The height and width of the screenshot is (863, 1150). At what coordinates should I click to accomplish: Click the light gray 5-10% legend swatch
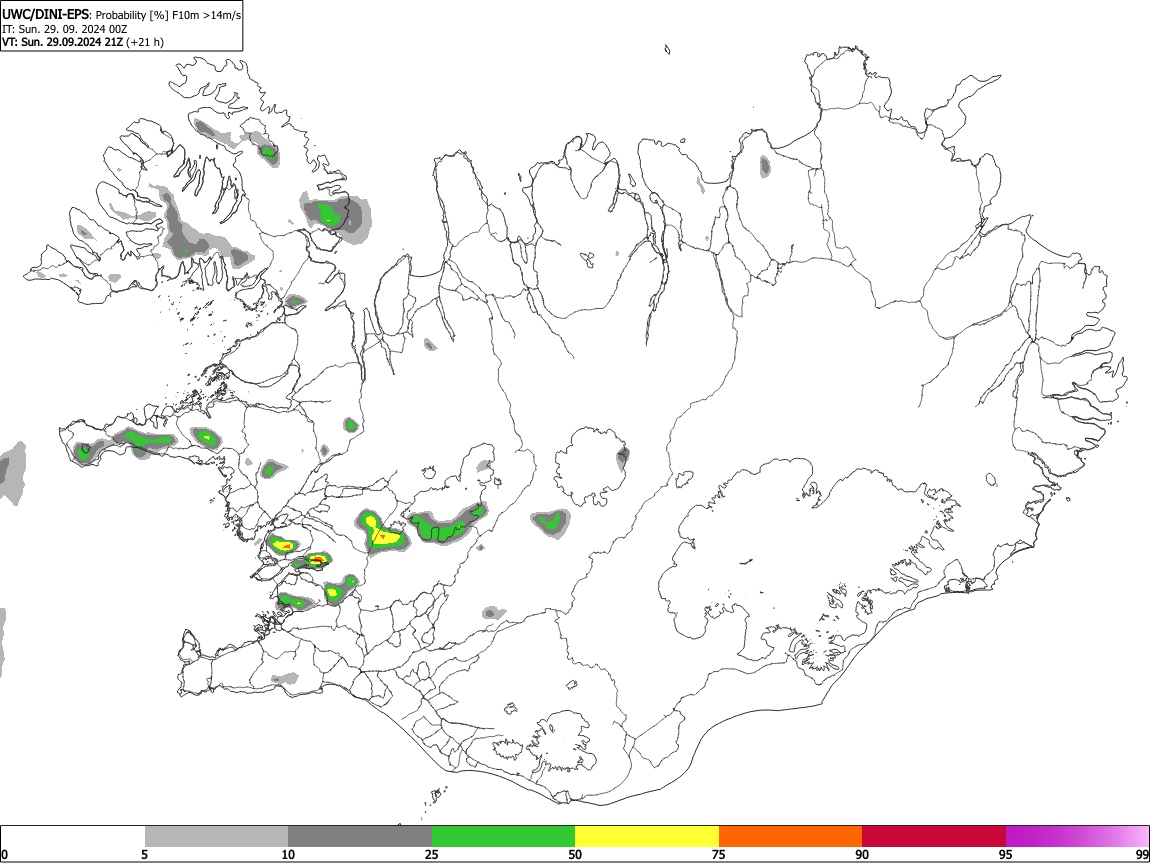(216, 837)
